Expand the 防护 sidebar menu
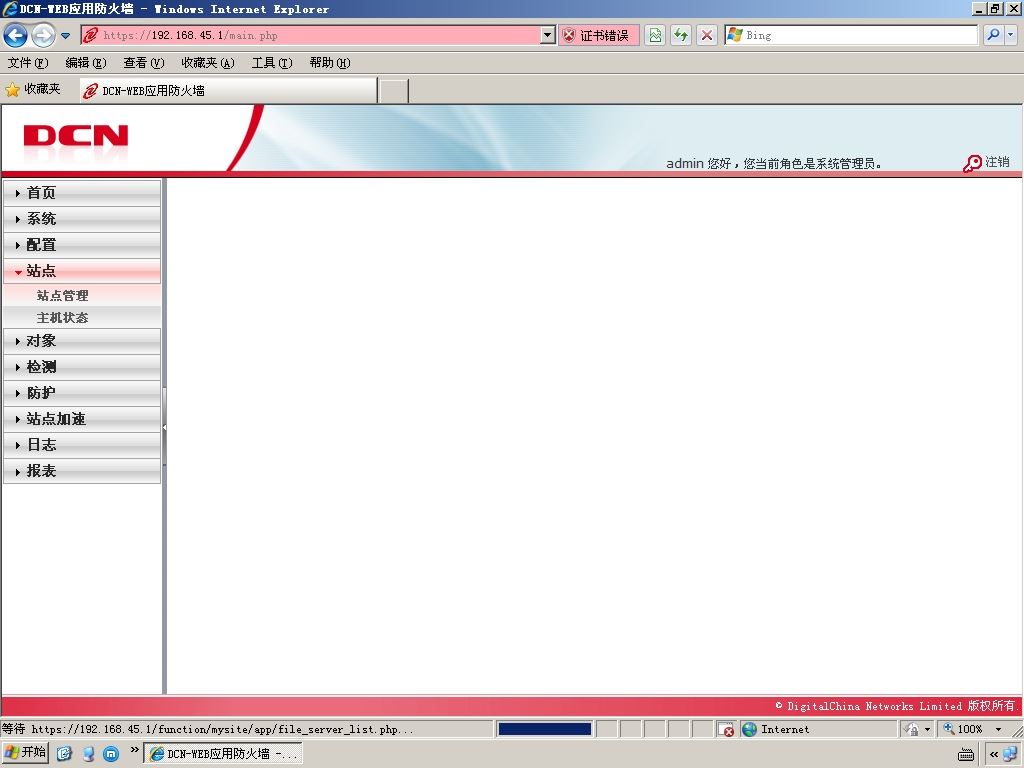Image resolution: width=1024 pixels, height=768 pixels. click(x=82, y=393)
